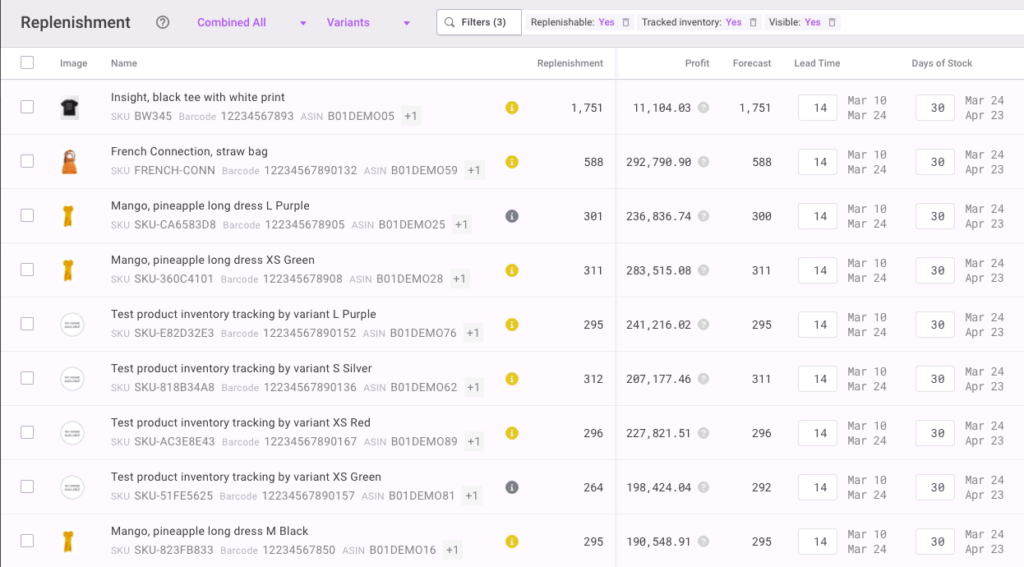Expand the Variants dropdown
The image size is (1024, 567).
click(x=368, y=23)
